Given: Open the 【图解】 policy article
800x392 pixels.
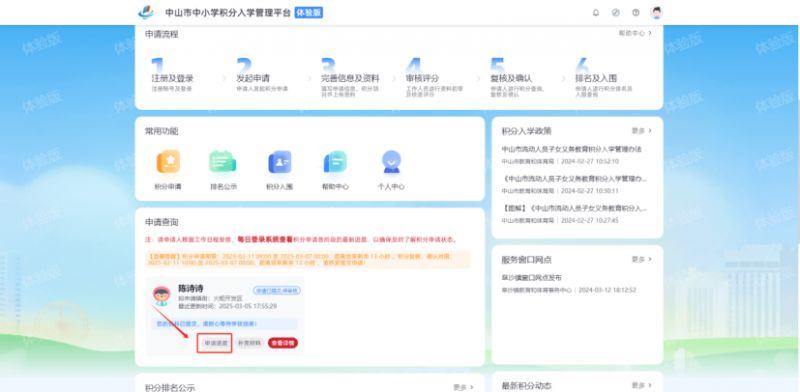Looking at the screenshot, I should [574, 208].
